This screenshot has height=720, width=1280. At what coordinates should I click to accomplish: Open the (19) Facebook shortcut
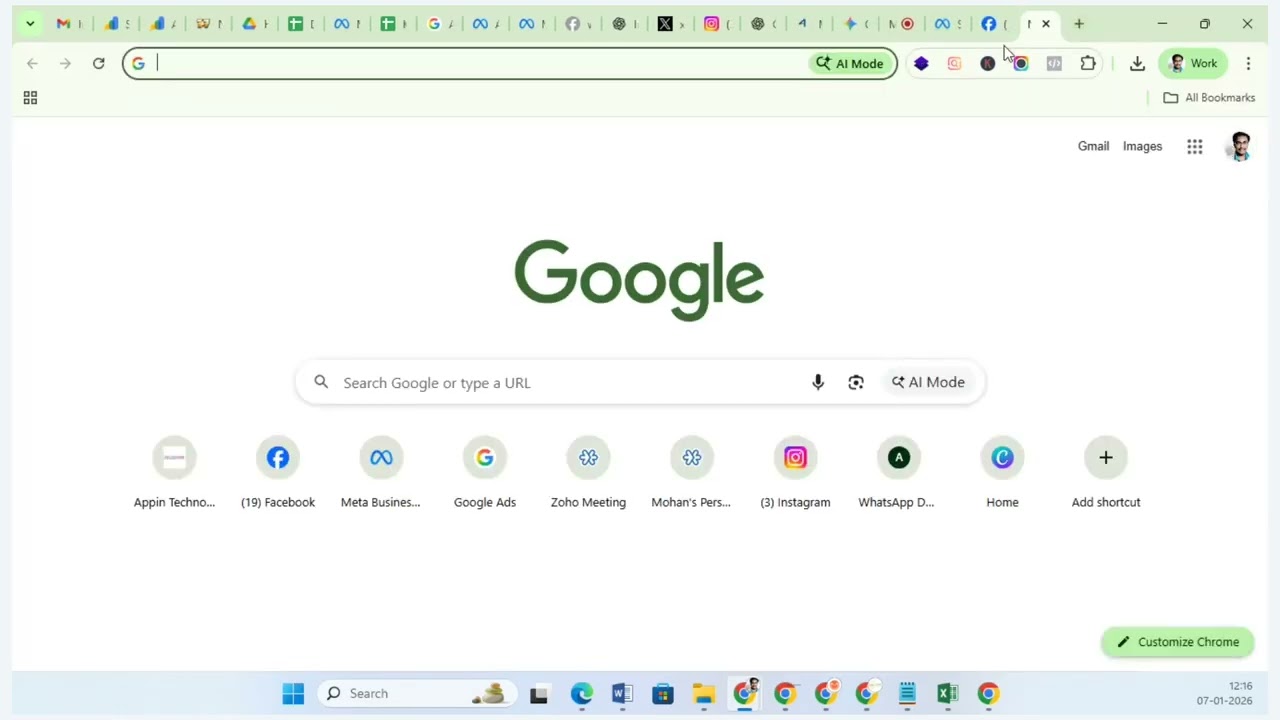pos(278,474)
